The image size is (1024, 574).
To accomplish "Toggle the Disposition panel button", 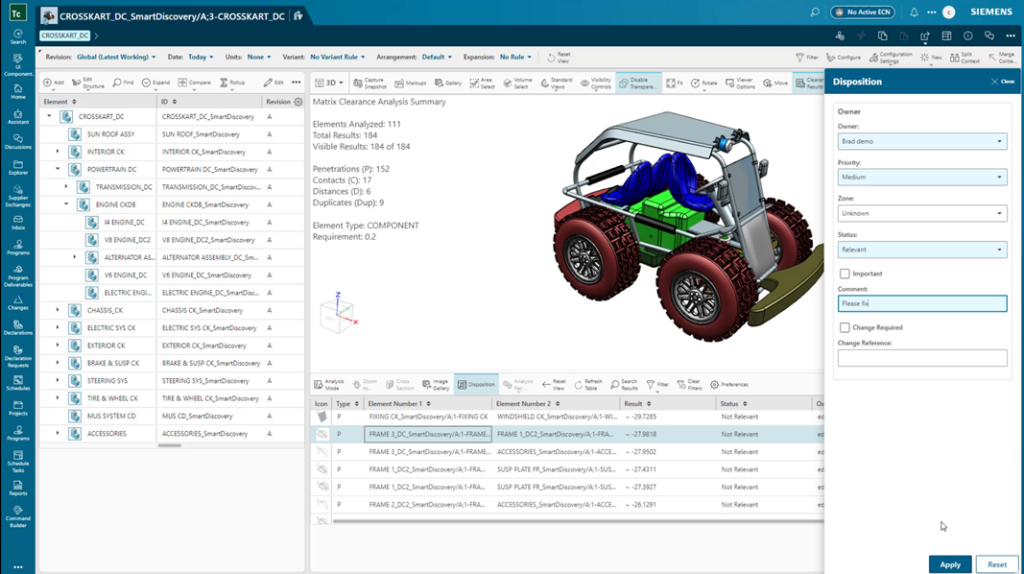I will [x=476, y=385].
